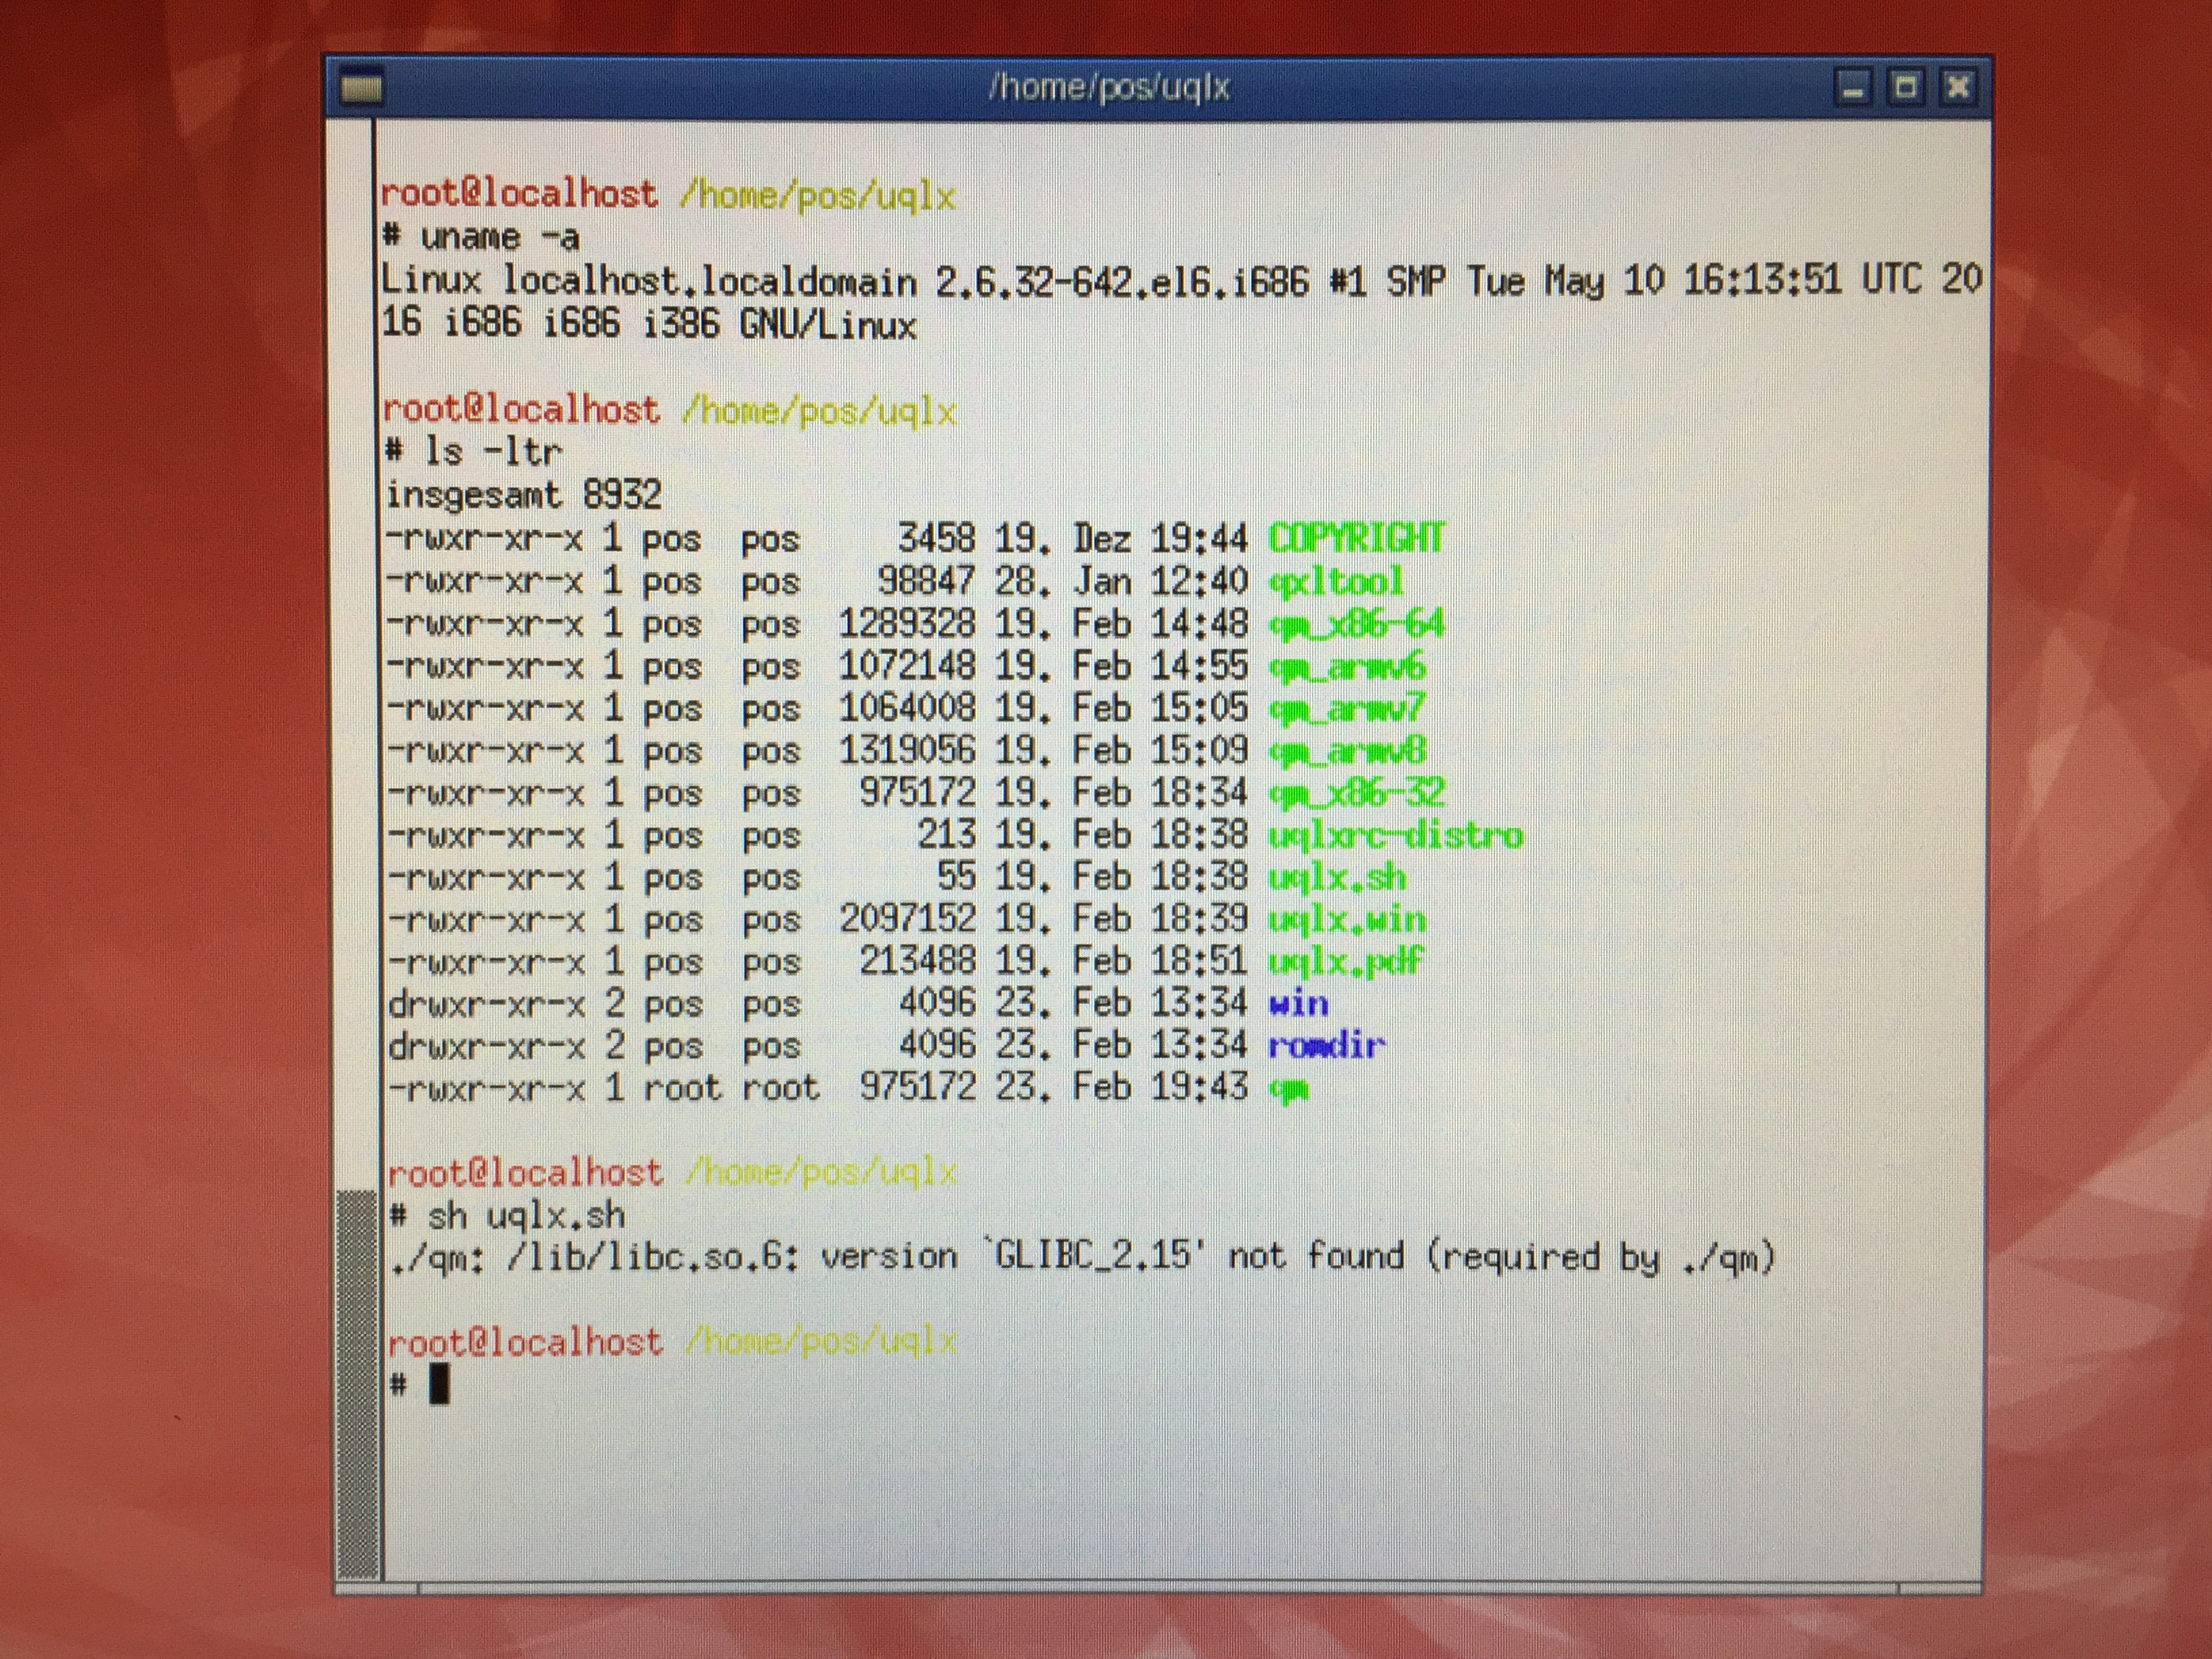Screen dimensions: 2212x1659
Task: Click the terminal scrollbar thumb on left edge
Action: point(357,1384)
